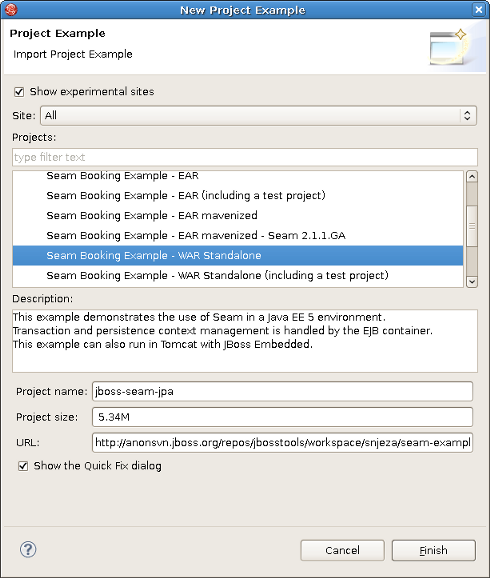Click the URL field with anonsvn.jboss.org address
The width and height of the screenshot is (490, 578).
click(x=282, y=442)
